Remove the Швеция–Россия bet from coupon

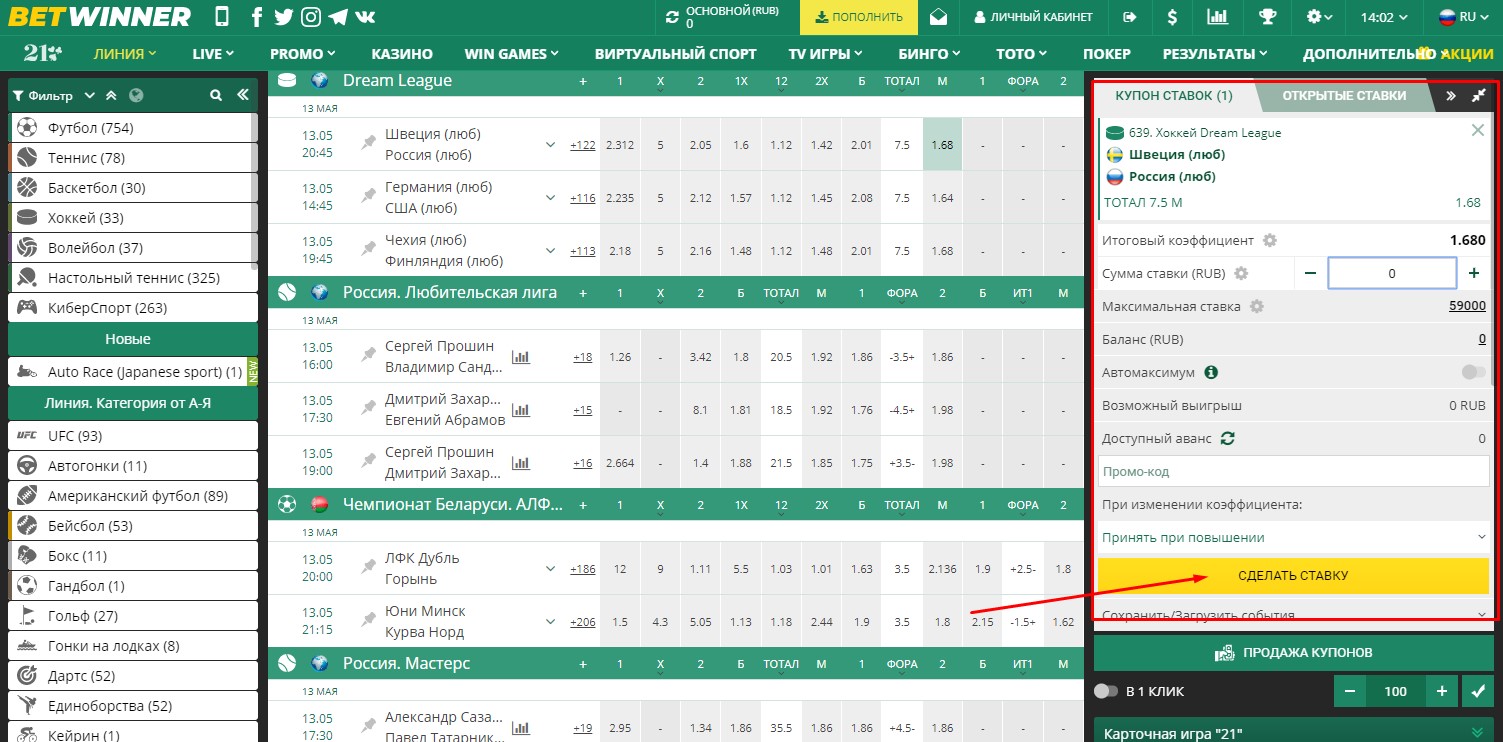[x=1477, y=130]
